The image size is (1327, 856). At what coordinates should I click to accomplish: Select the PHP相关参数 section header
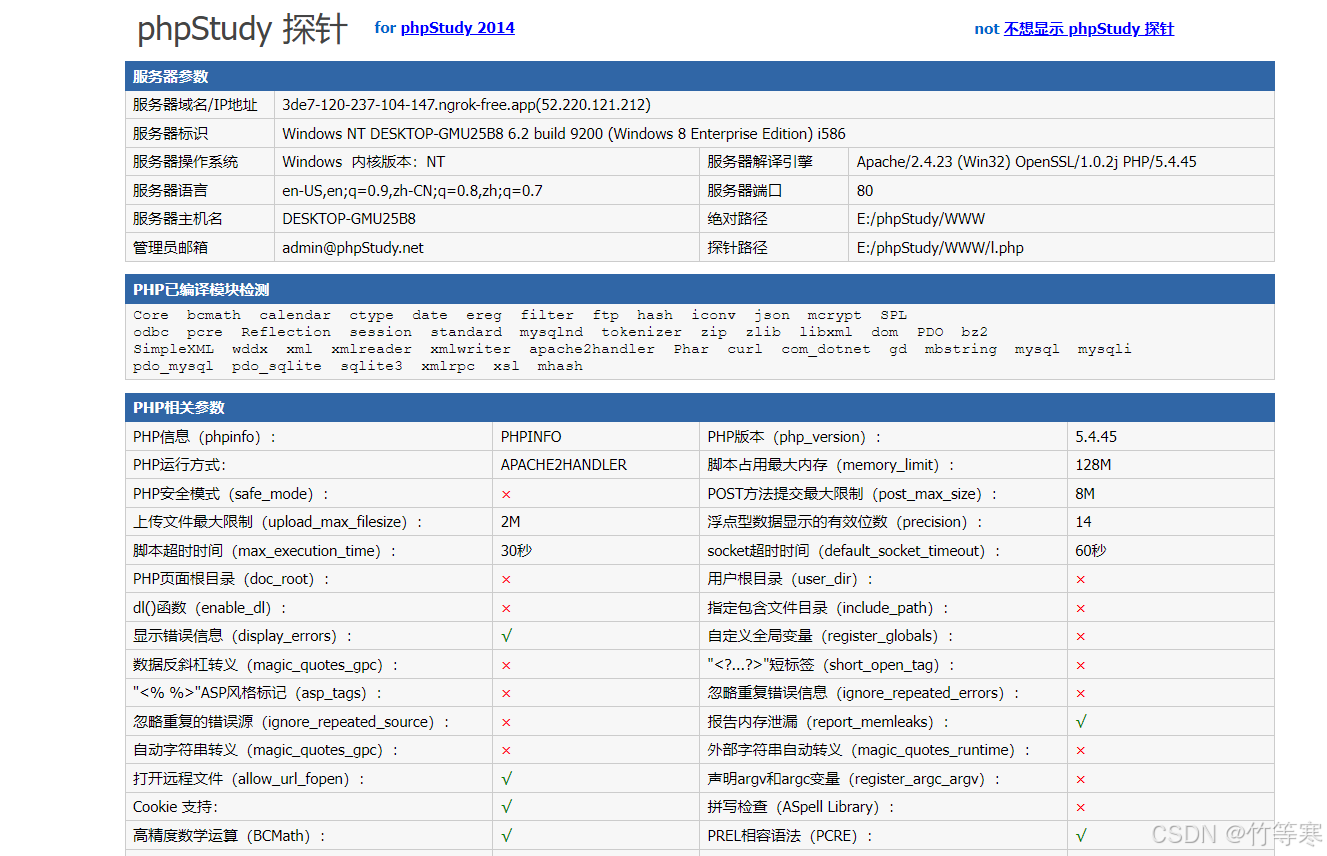coord(179,408)
